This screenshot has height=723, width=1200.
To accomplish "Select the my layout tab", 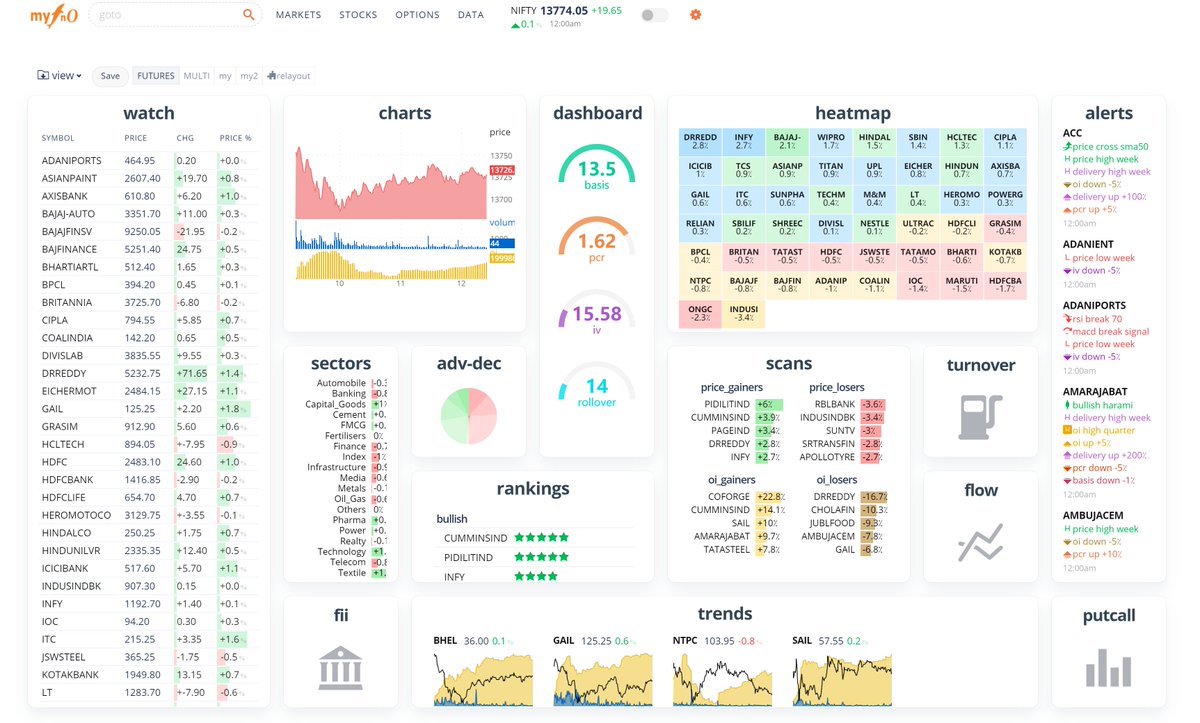I will [x=225, y=75].
